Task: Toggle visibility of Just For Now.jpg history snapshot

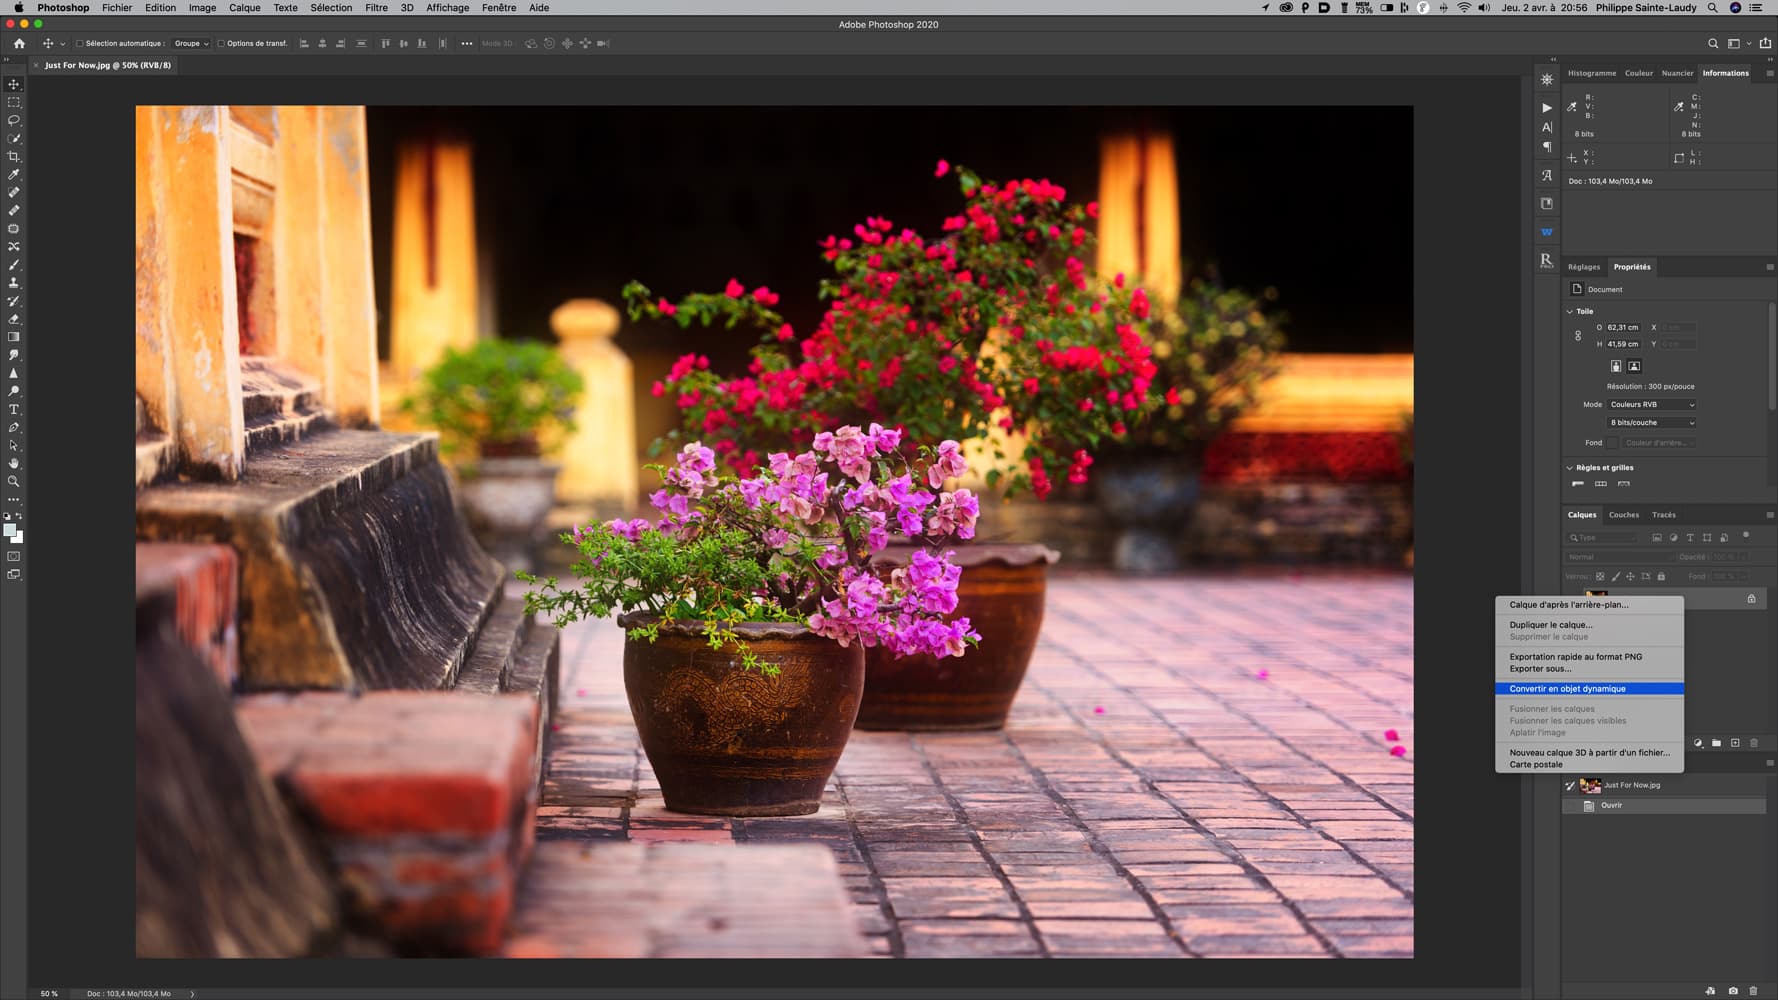Action: [x=1570, y=786]
